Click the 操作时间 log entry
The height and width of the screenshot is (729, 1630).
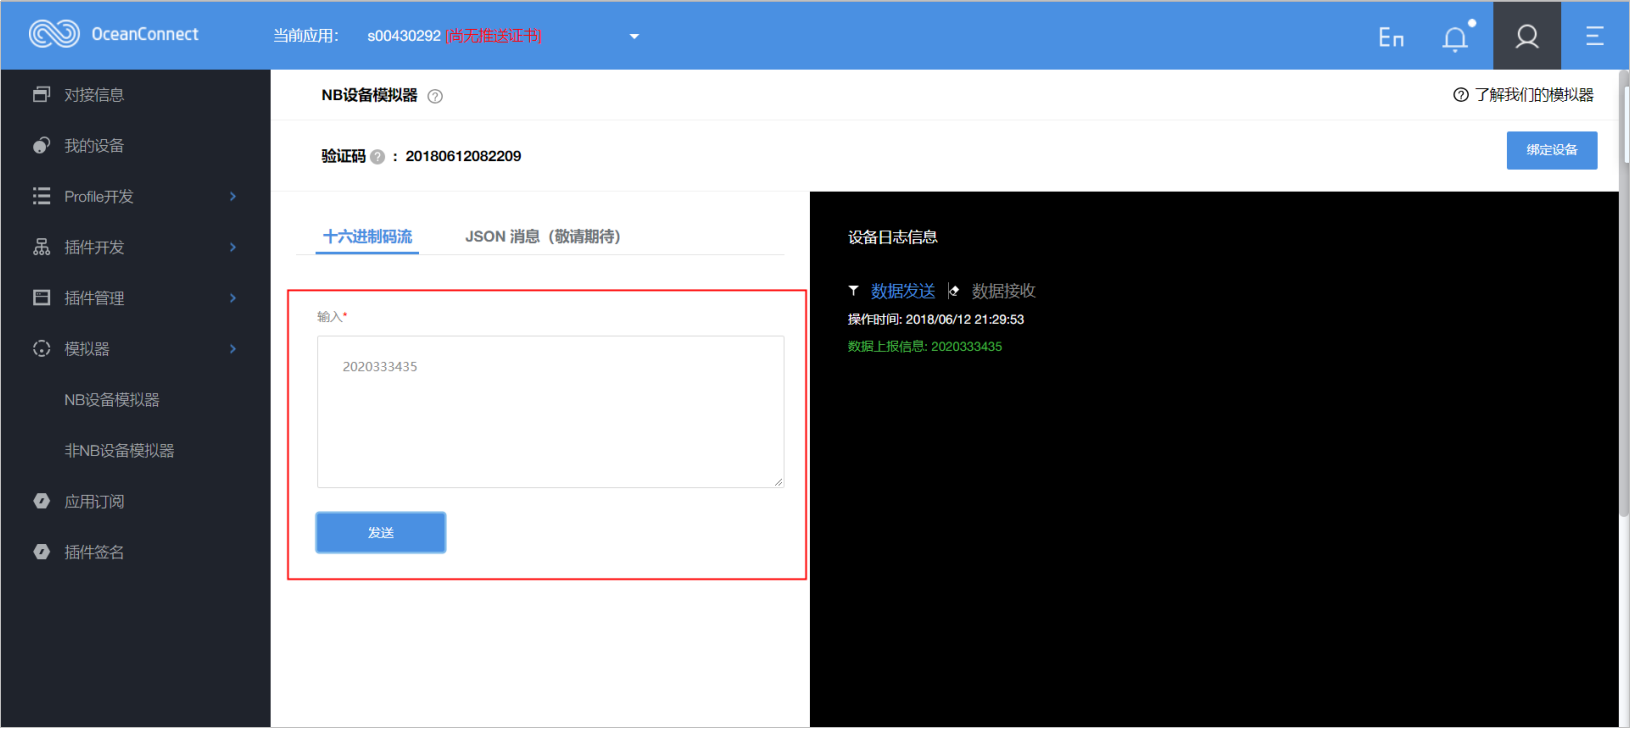click(936, 319)
